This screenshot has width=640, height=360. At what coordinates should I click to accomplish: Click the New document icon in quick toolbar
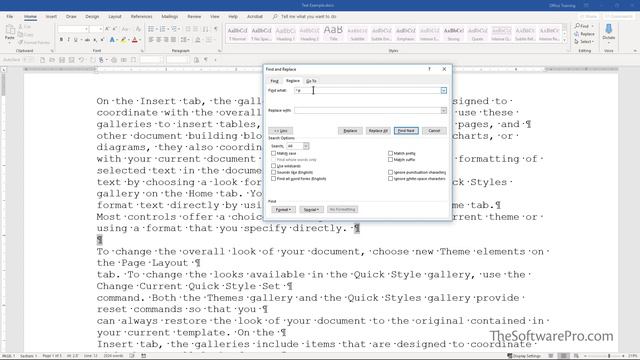pos(42,60)
